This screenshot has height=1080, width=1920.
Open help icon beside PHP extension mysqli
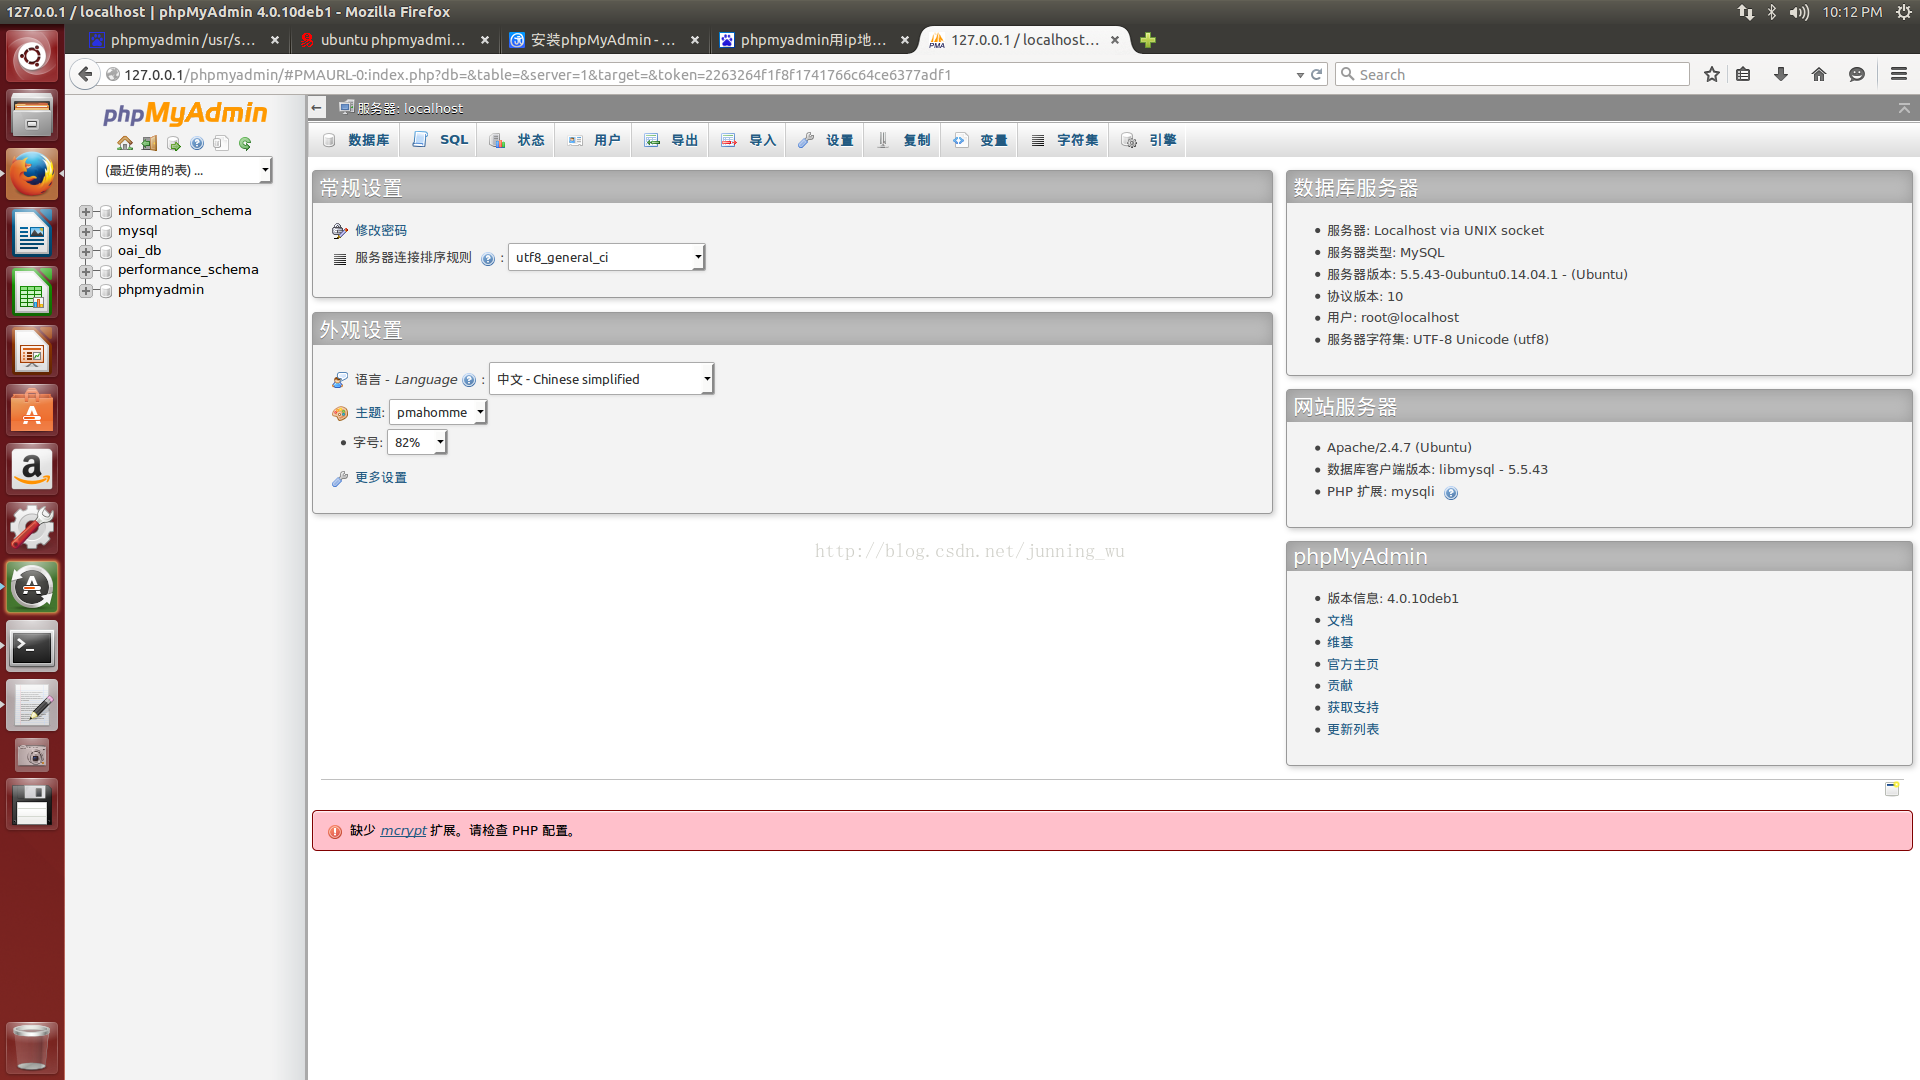(1451, 493)
